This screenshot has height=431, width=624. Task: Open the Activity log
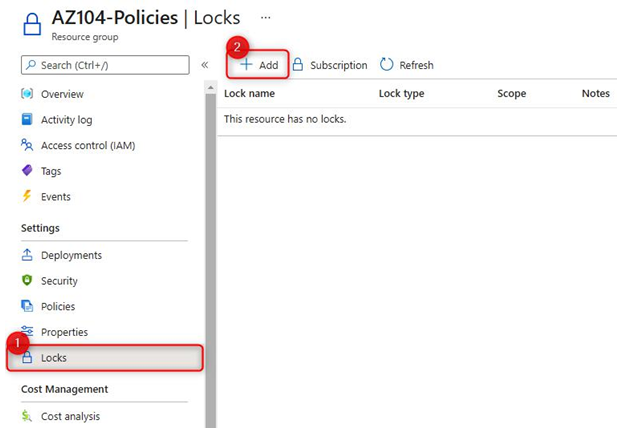pyautogui.click(x=66, y=120)
